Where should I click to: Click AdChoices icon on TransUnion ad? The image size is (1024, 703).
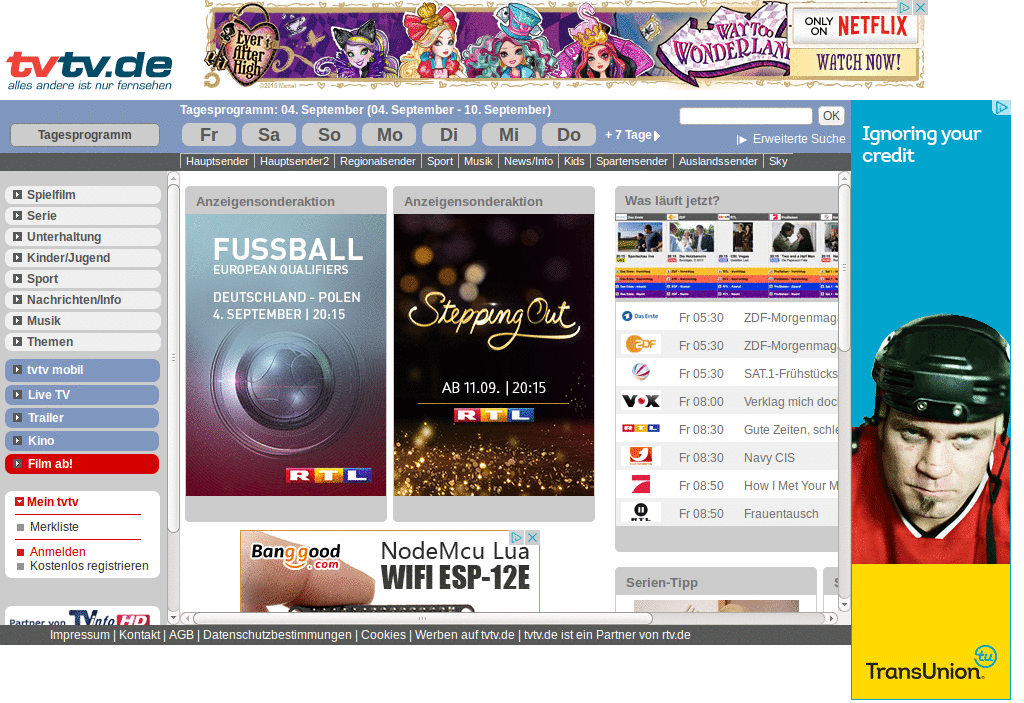(x=1001, y=107)
